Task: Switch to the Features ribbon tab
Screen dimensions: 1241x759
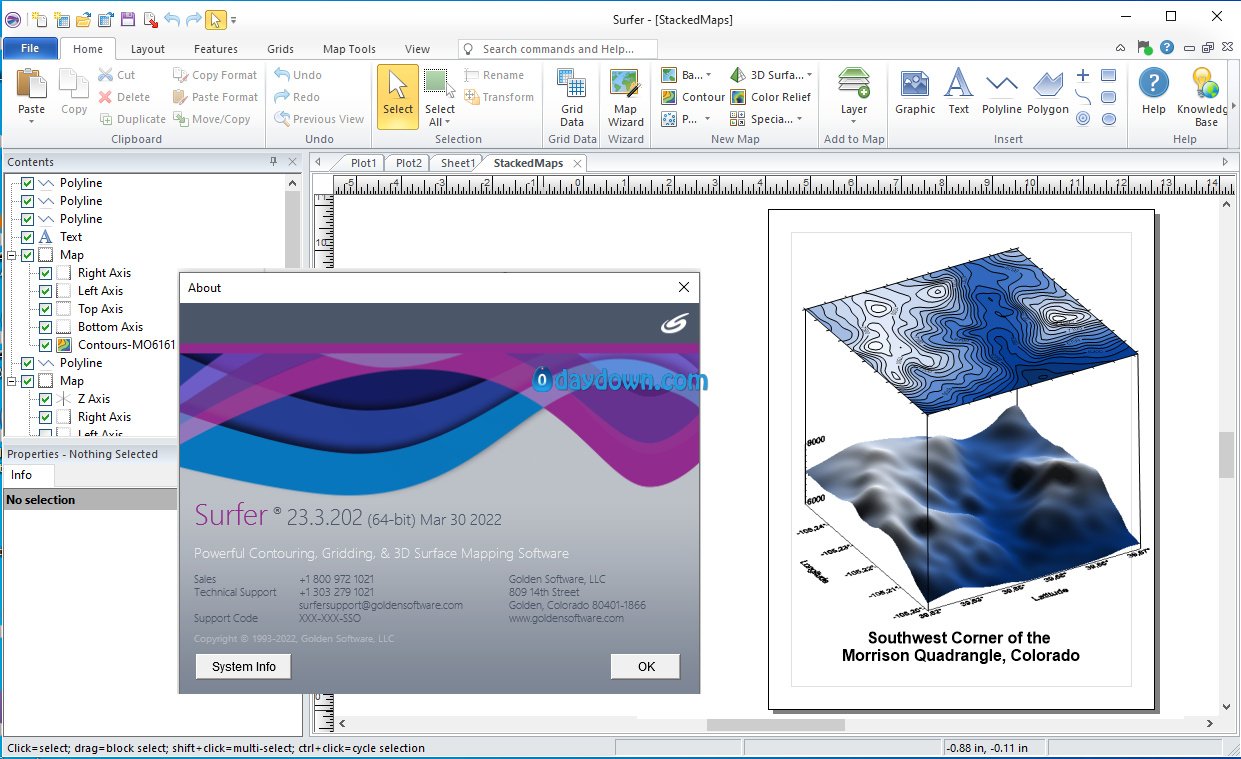Action: [x=216, y=49]
